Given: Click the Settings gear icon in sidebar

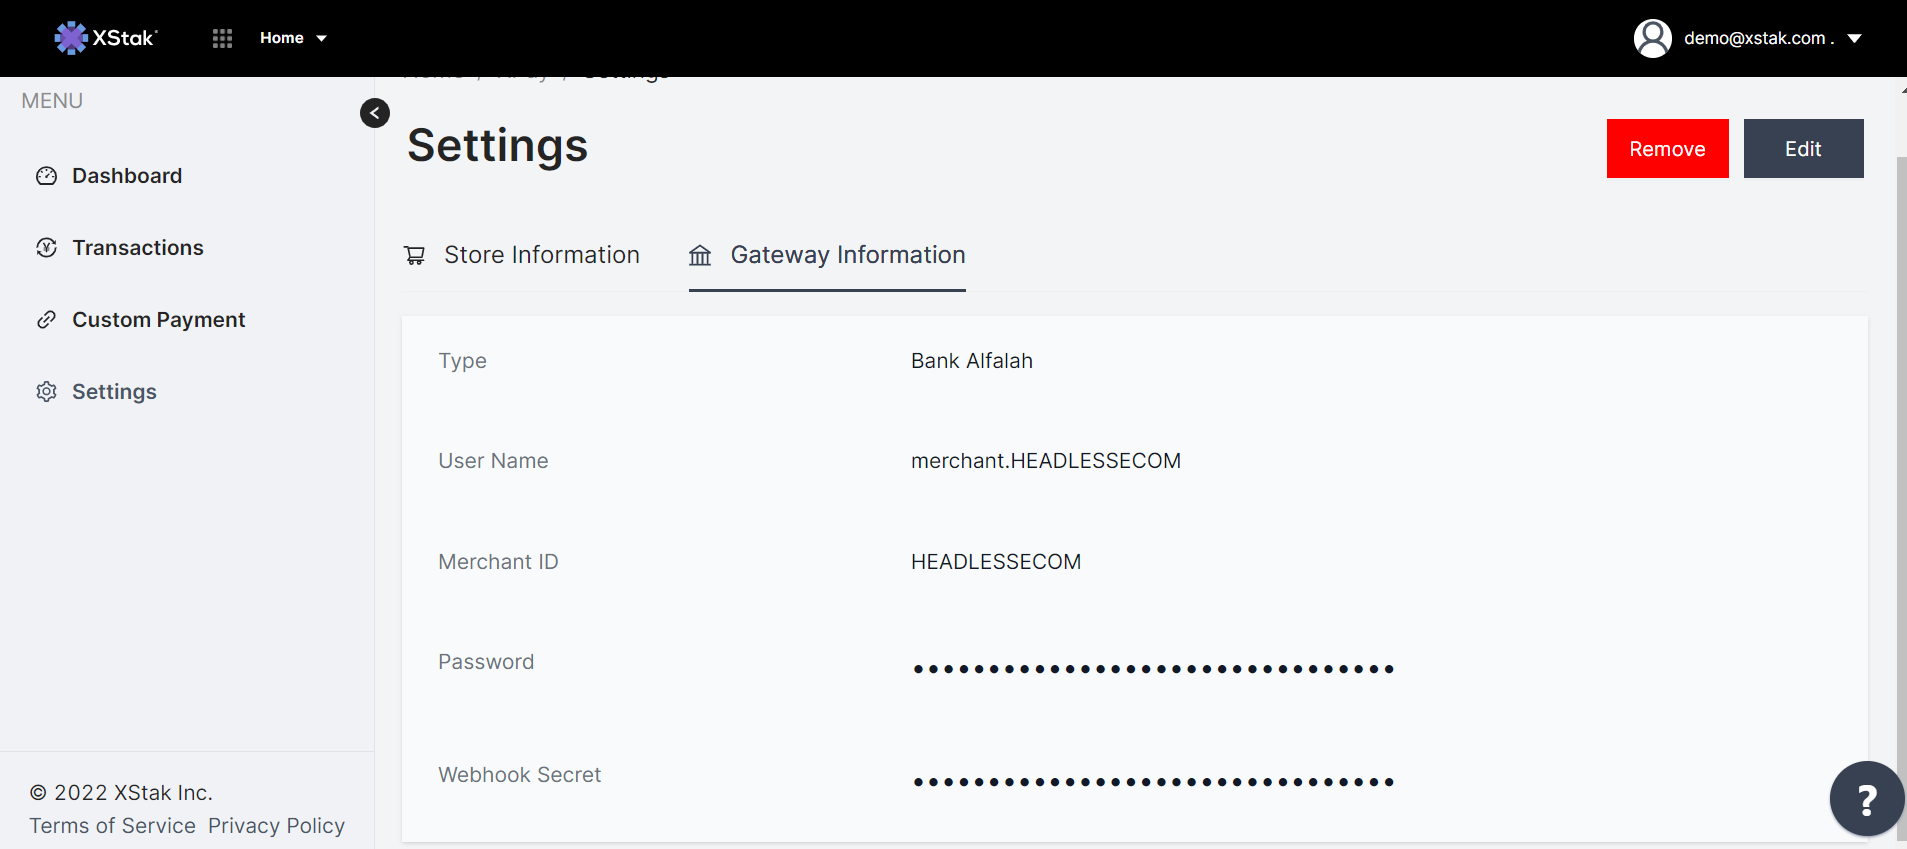Looking at the screenshot, I should tap(47, 392).
